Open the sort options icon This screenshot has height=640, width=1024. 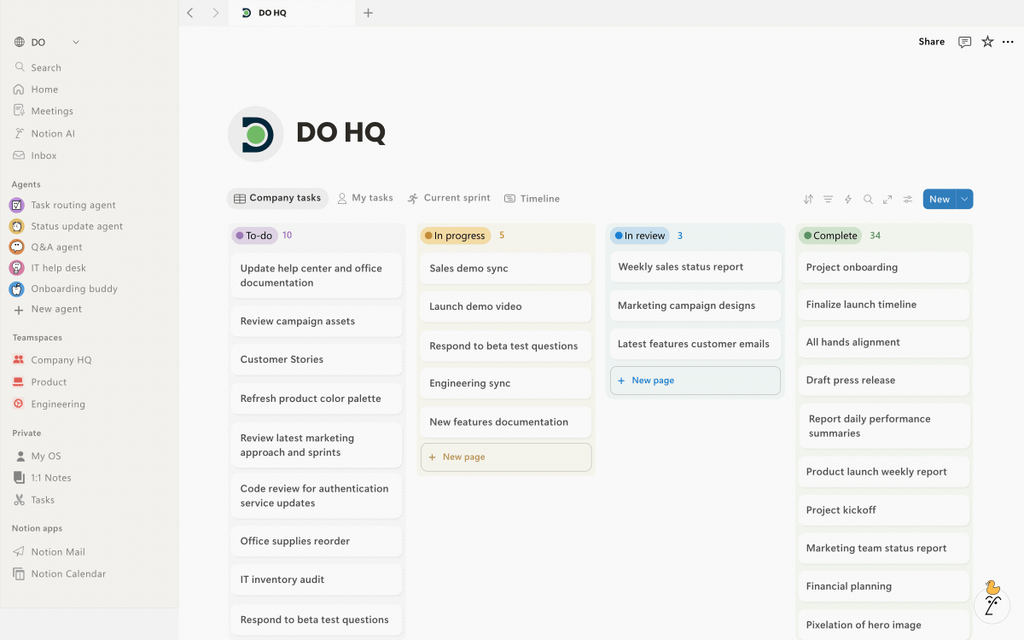click(x=808, y=199)
